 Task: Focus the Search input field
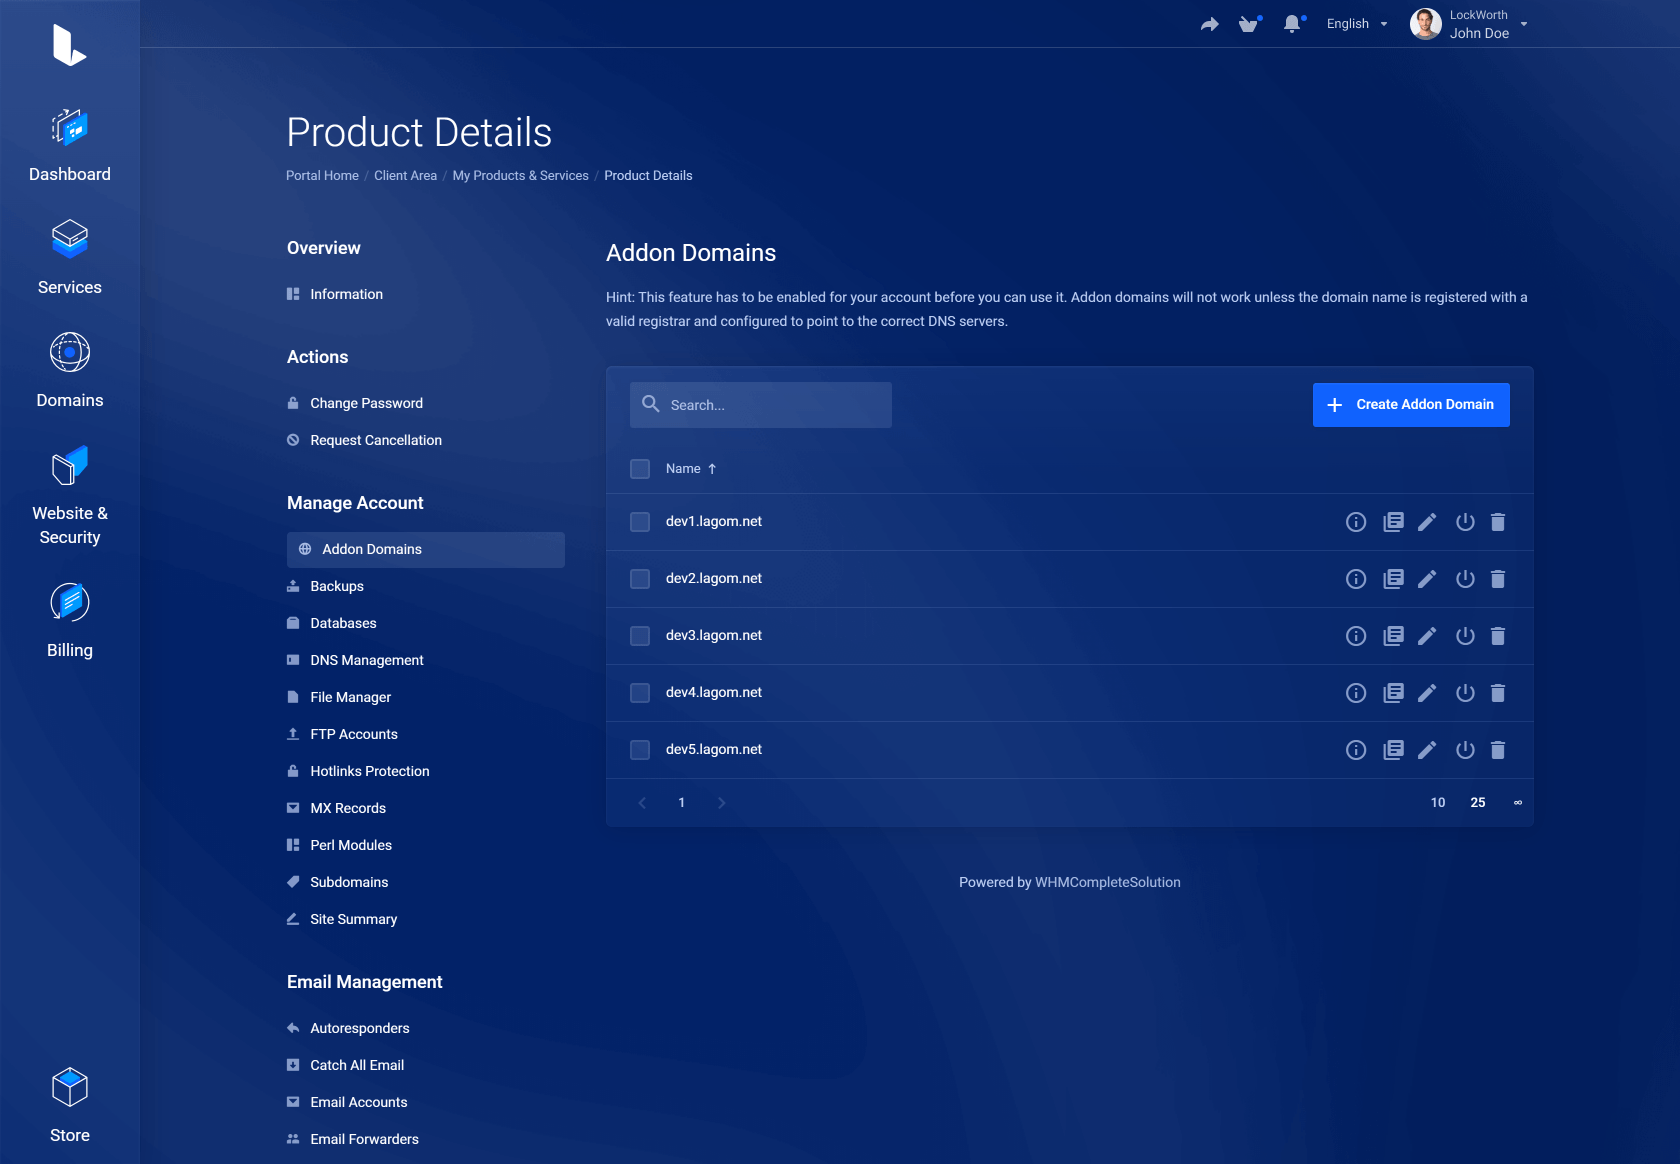761,405
